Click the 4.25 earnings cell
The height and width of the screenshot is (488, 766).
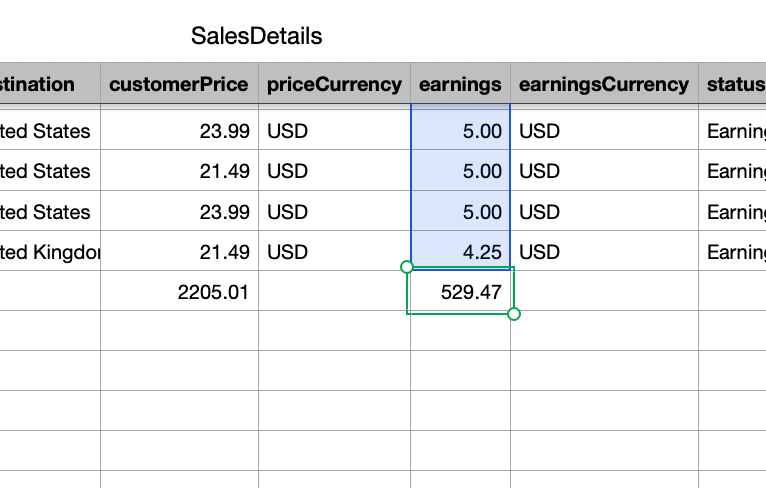tap(460, 252)
